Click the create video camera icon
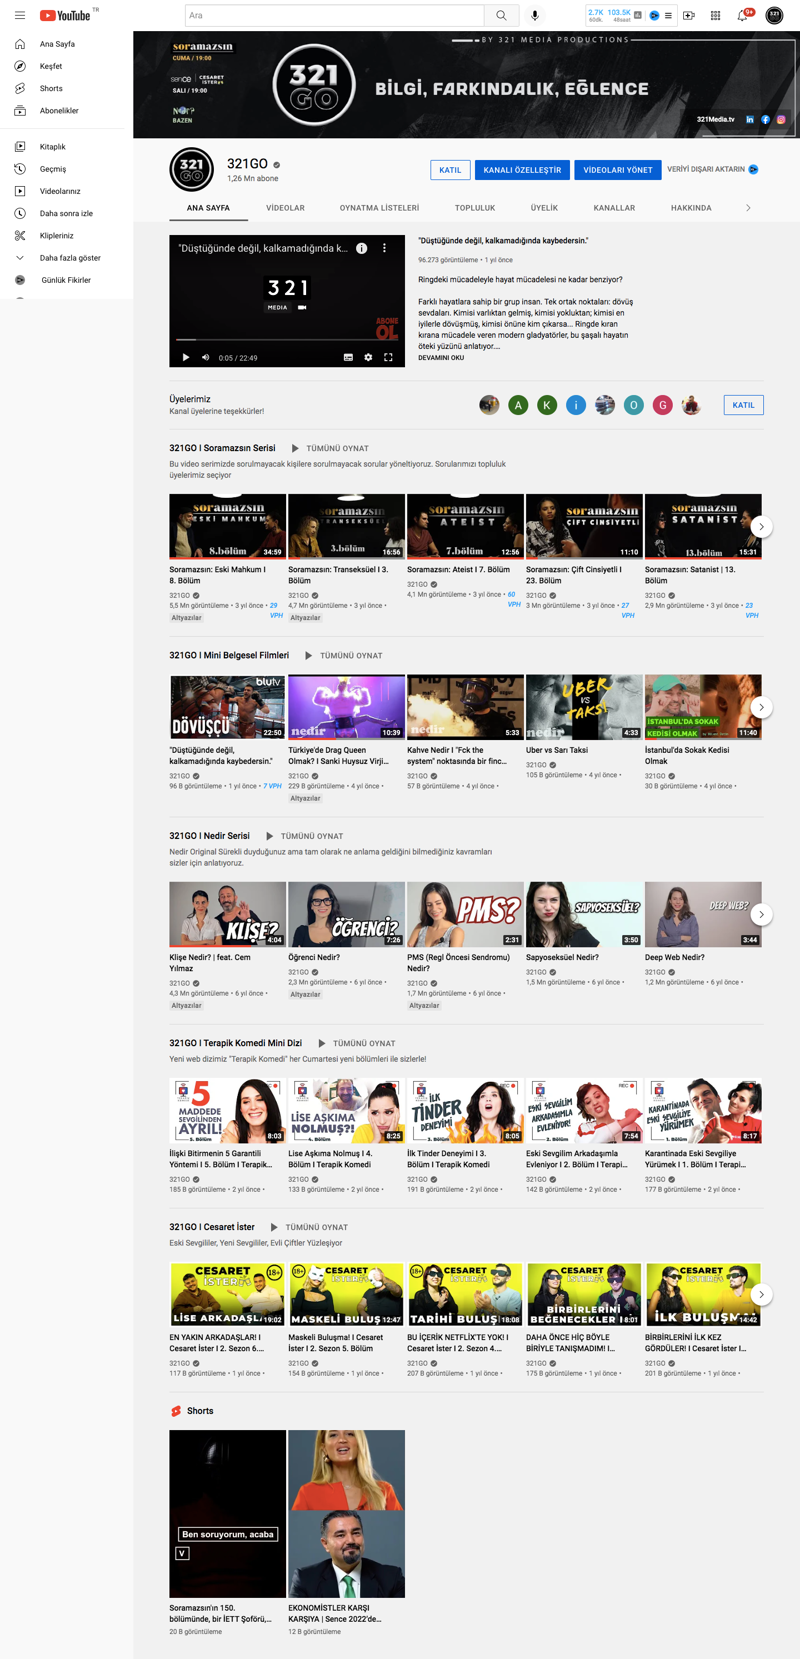This screenshot has height=1659, width=800. point(689,15)
